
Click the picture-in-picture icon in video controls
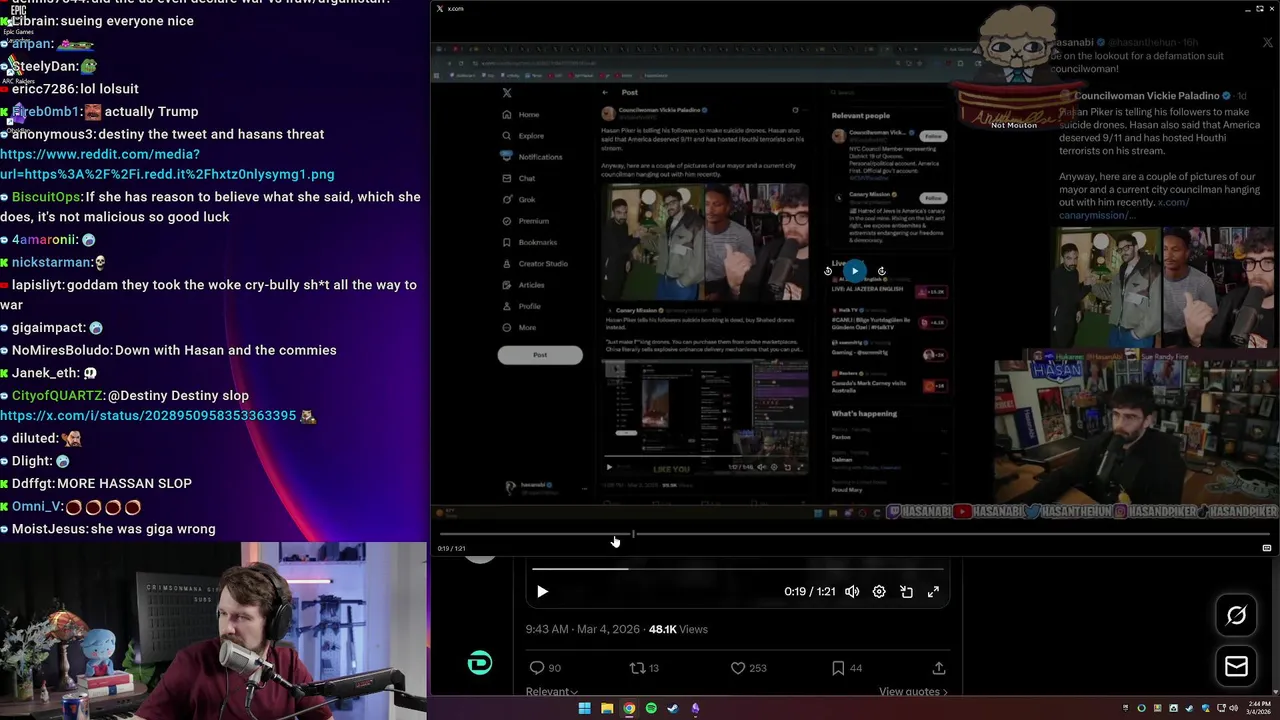point(906,592)
